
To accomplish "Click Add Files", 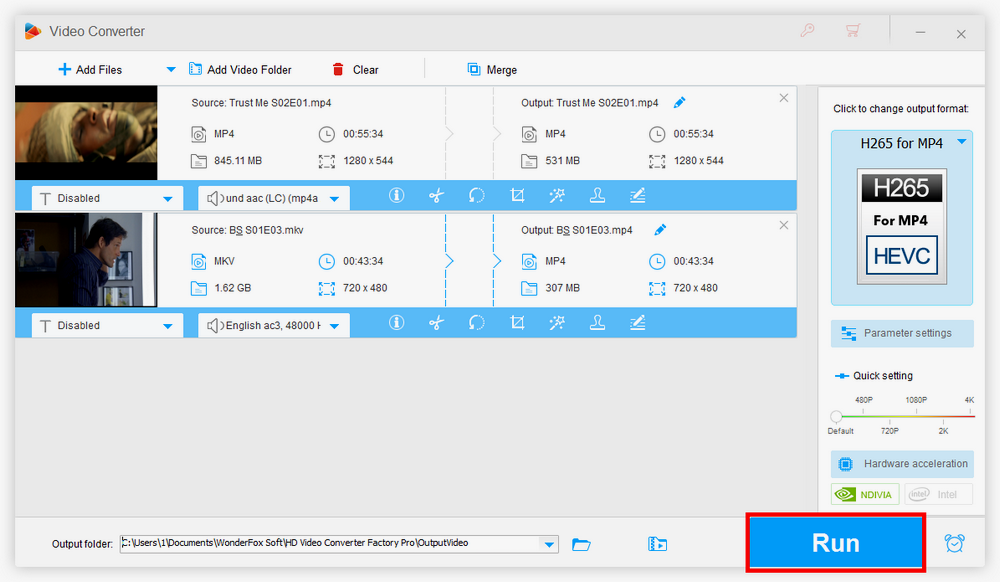I will pyautogui.click(x=90, y=69).
